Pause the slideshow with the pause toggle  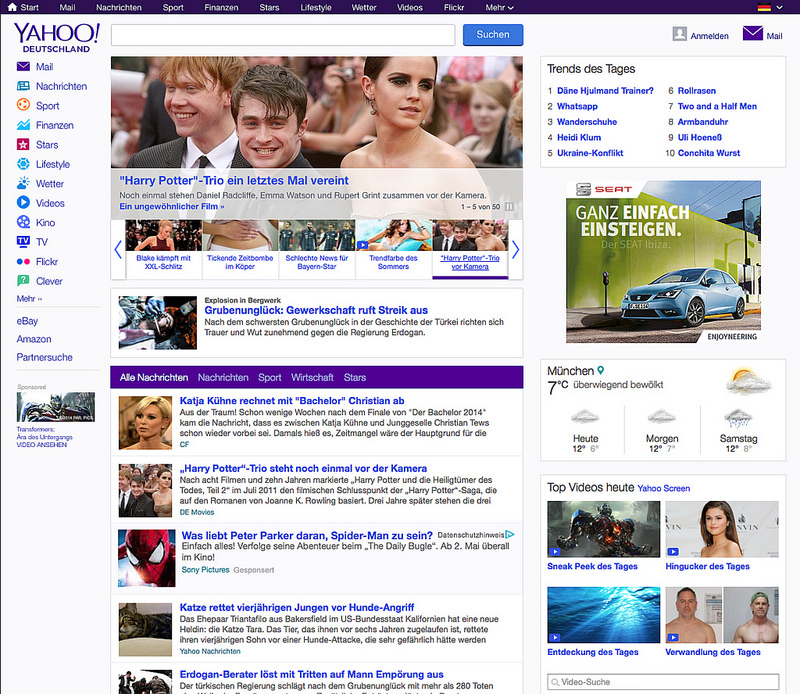(x=509, y=207)
